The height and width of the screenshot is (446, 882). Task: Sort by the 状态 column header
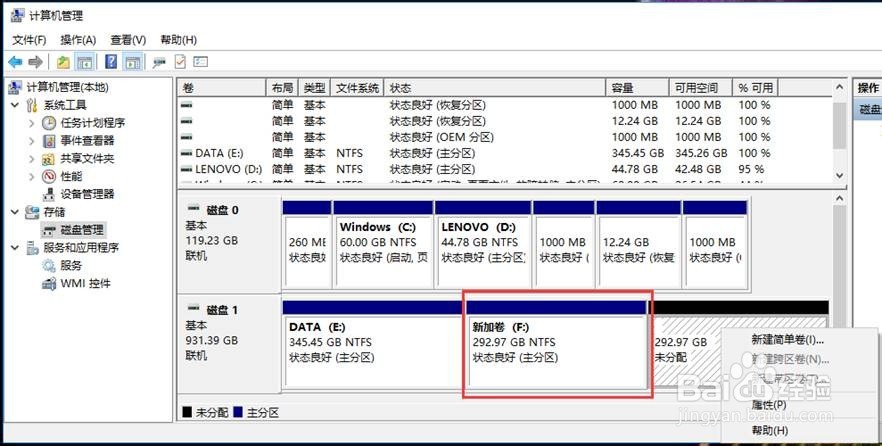click(495, 88)
